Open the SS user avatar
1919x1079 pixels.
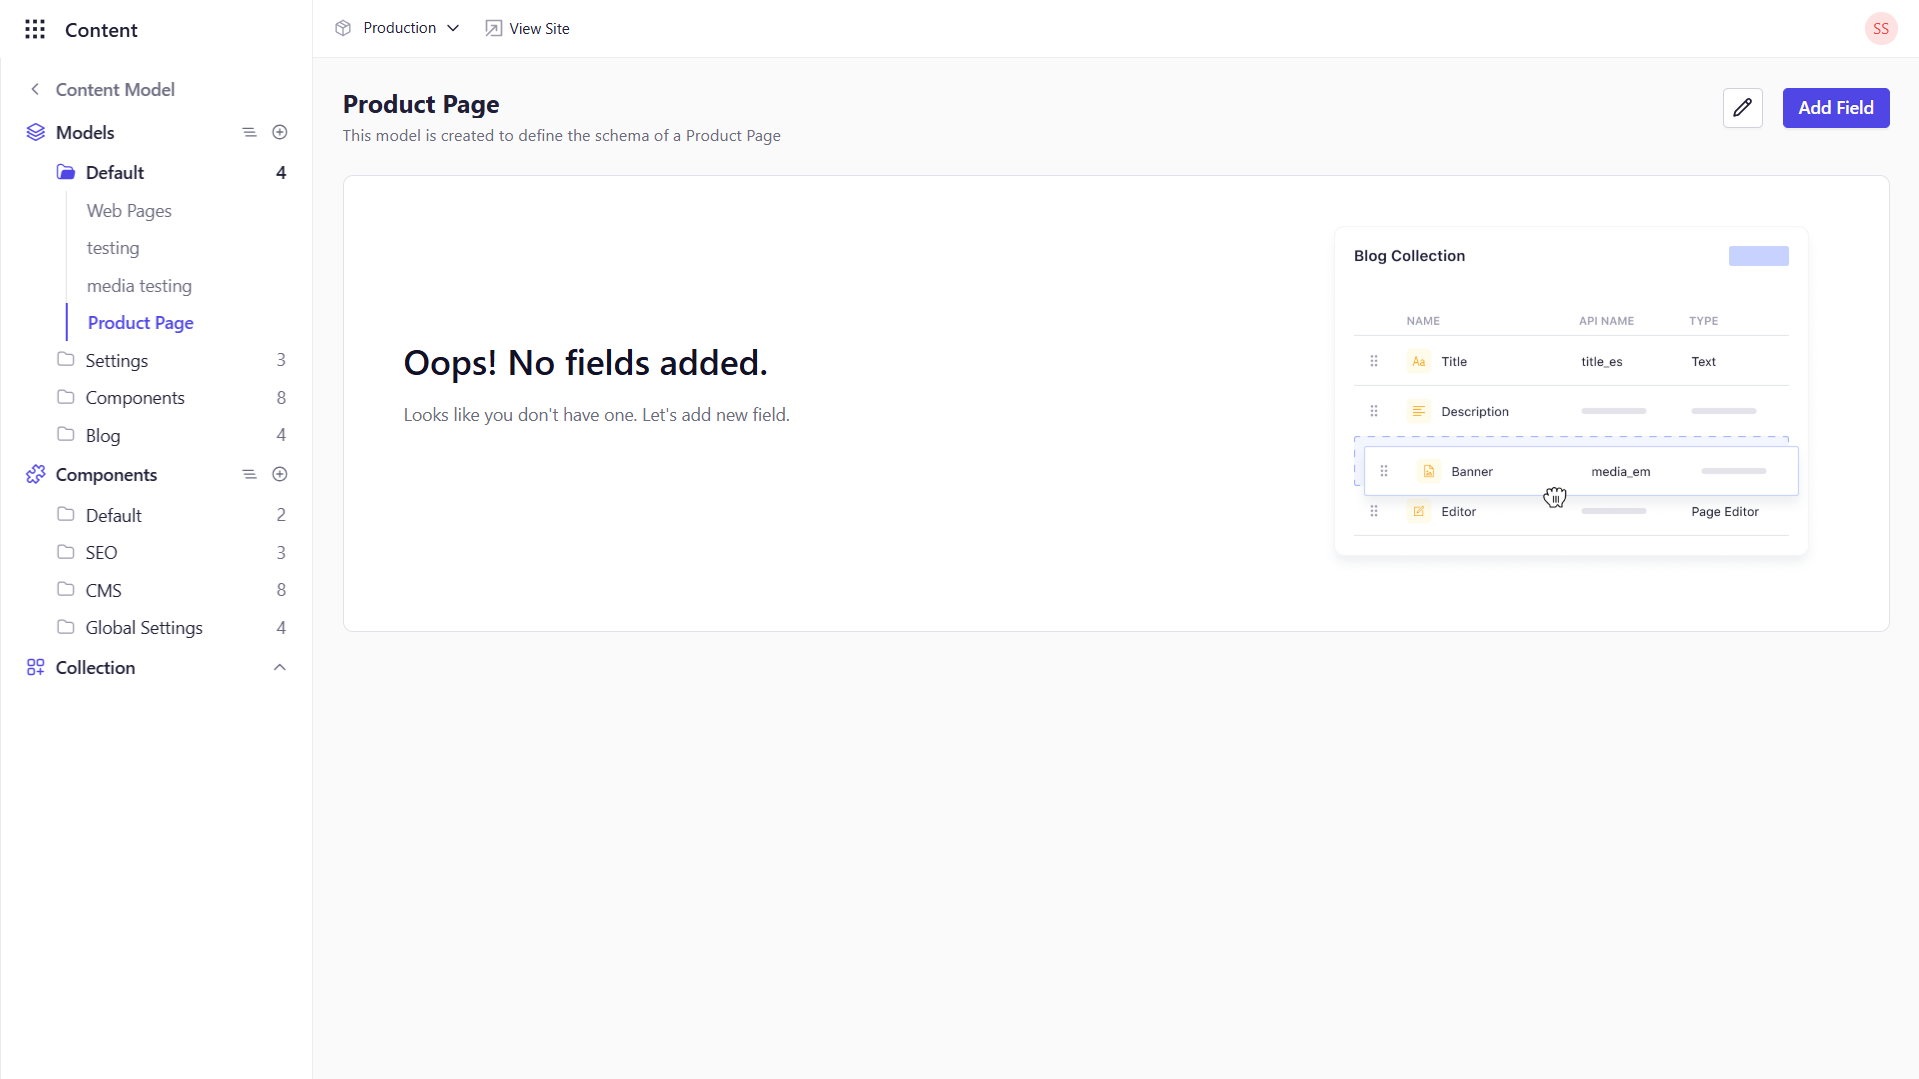(1880, 29)
